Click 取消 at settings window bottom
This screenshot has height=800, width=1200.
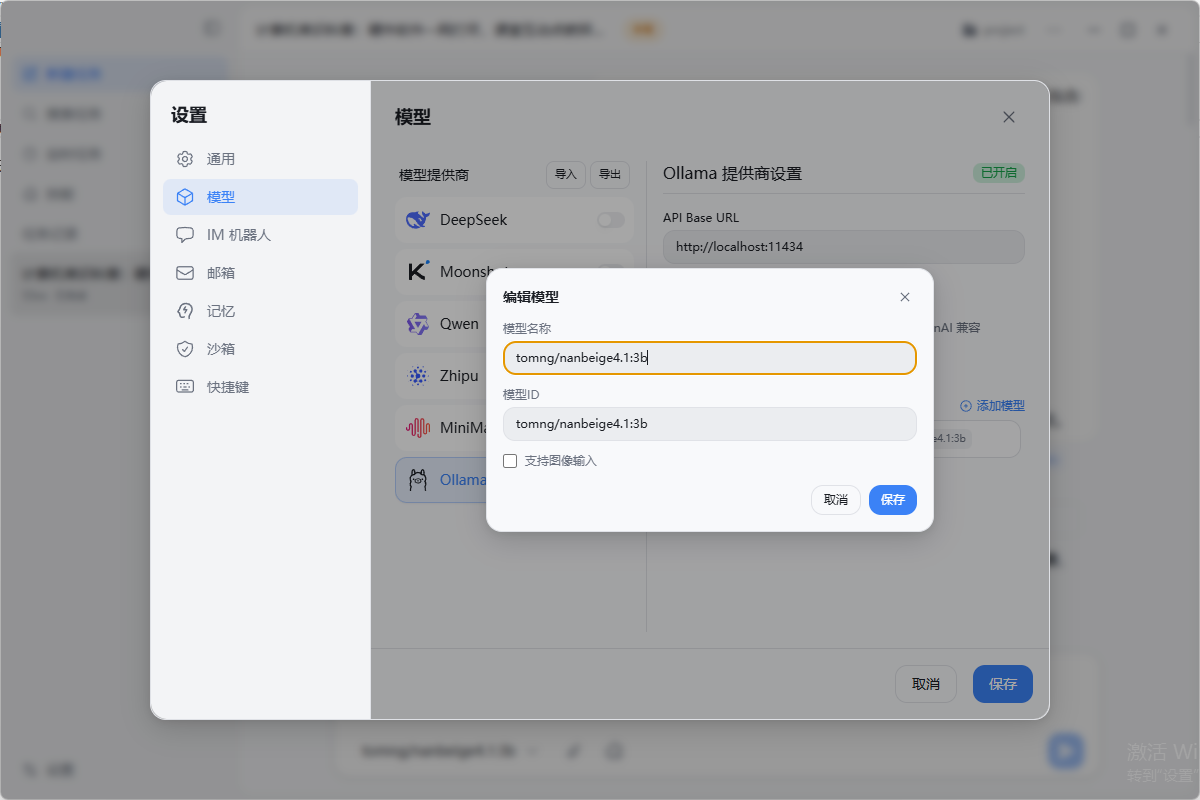pyautogui.click(x=926, y=684)
